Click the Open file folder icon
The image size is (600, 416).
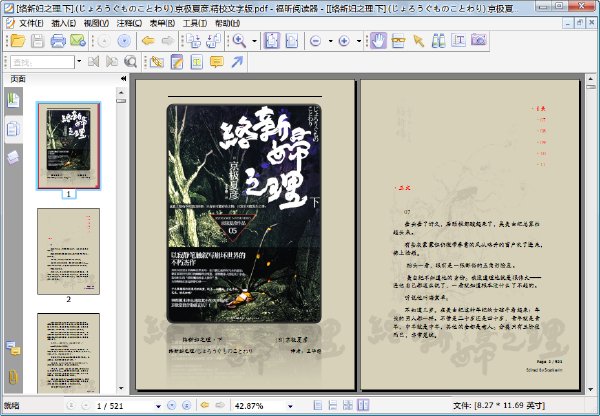click(18, 41)
